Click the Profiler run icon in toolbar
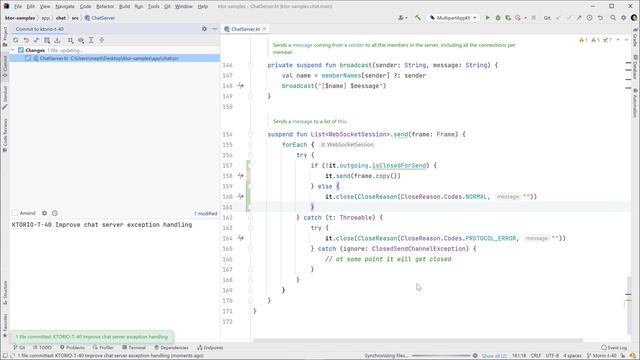640x360 pixels. (x=518, y=18)
